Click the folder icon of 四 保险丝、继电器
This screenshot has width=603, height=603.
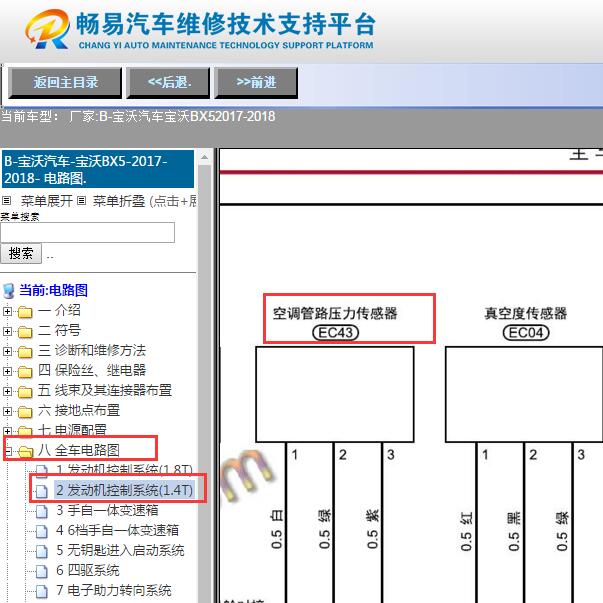pyautogui.click(x=25, y=371)
